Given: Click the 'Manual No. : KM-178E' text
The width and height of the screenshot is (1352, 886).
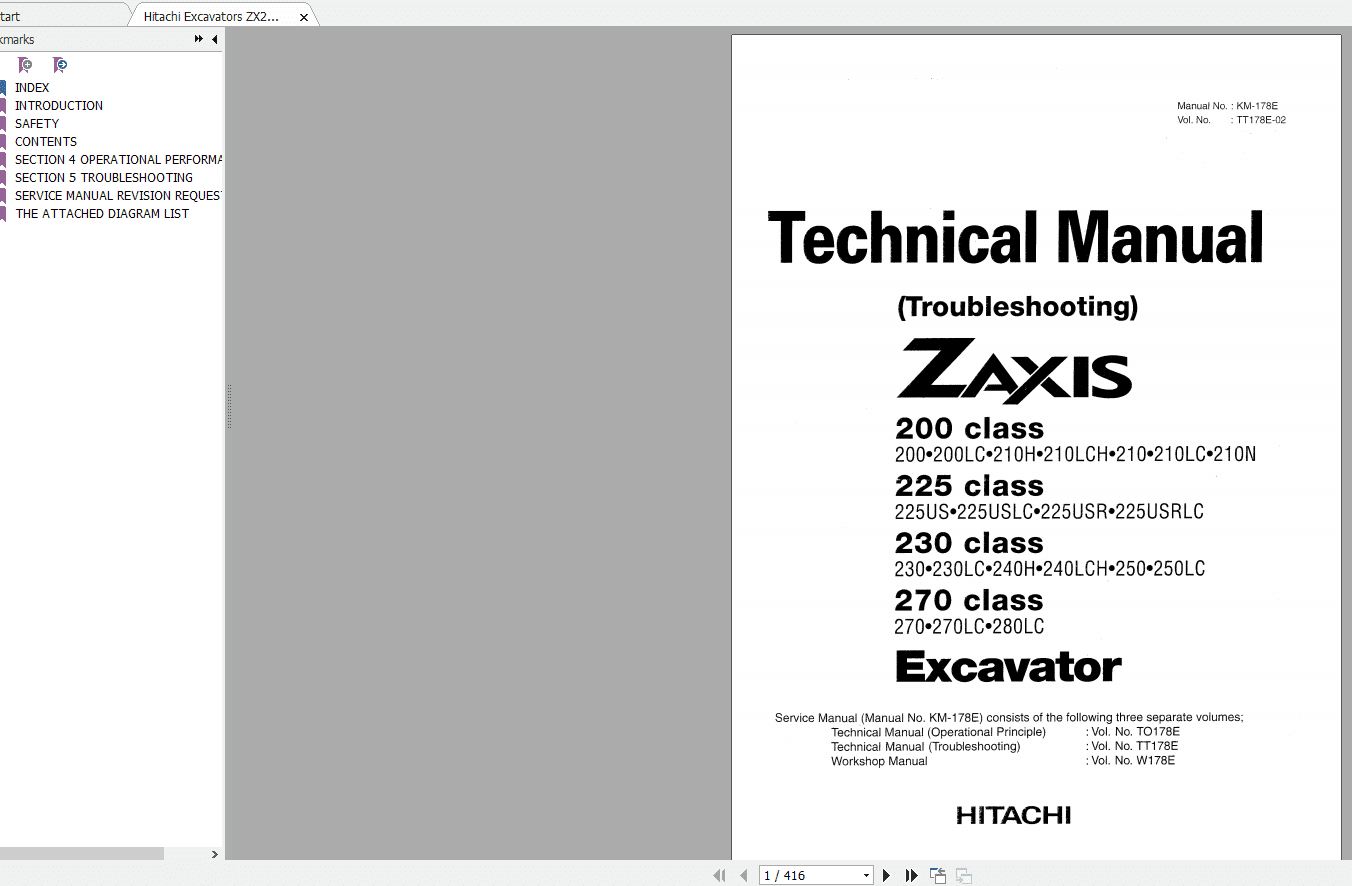Looking at the screenshot, I should pos(1227,106).
